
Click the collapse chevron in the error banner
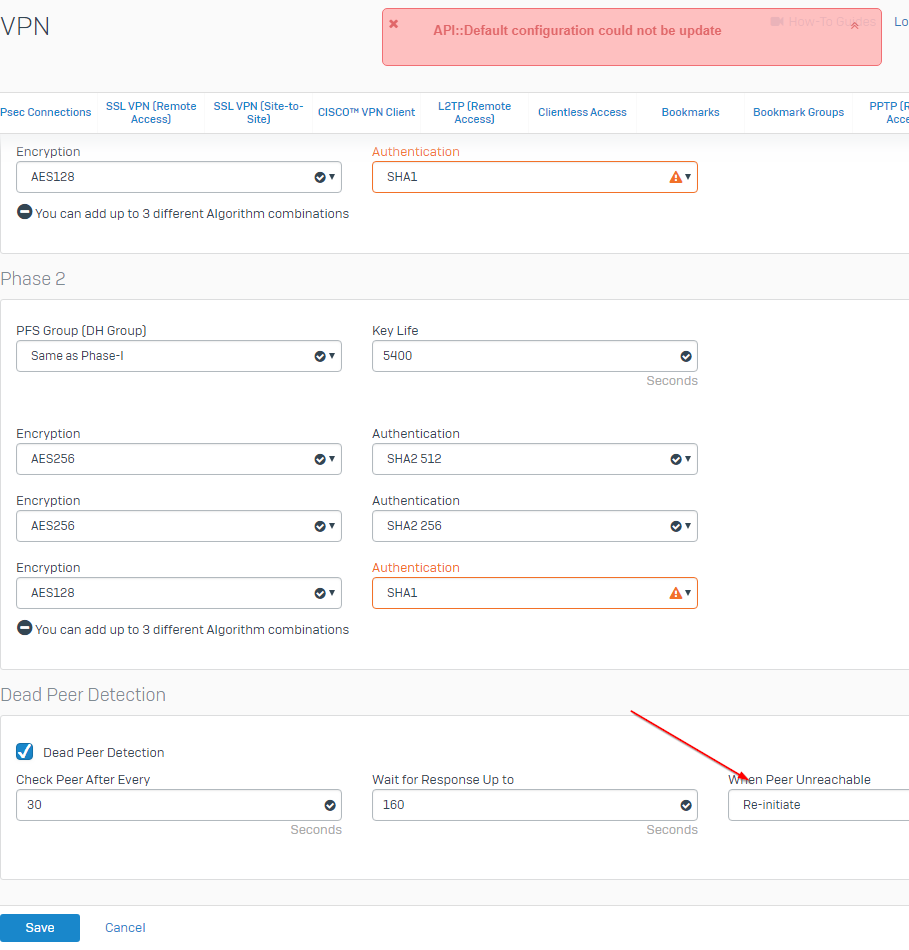click(x=854, y=27)
